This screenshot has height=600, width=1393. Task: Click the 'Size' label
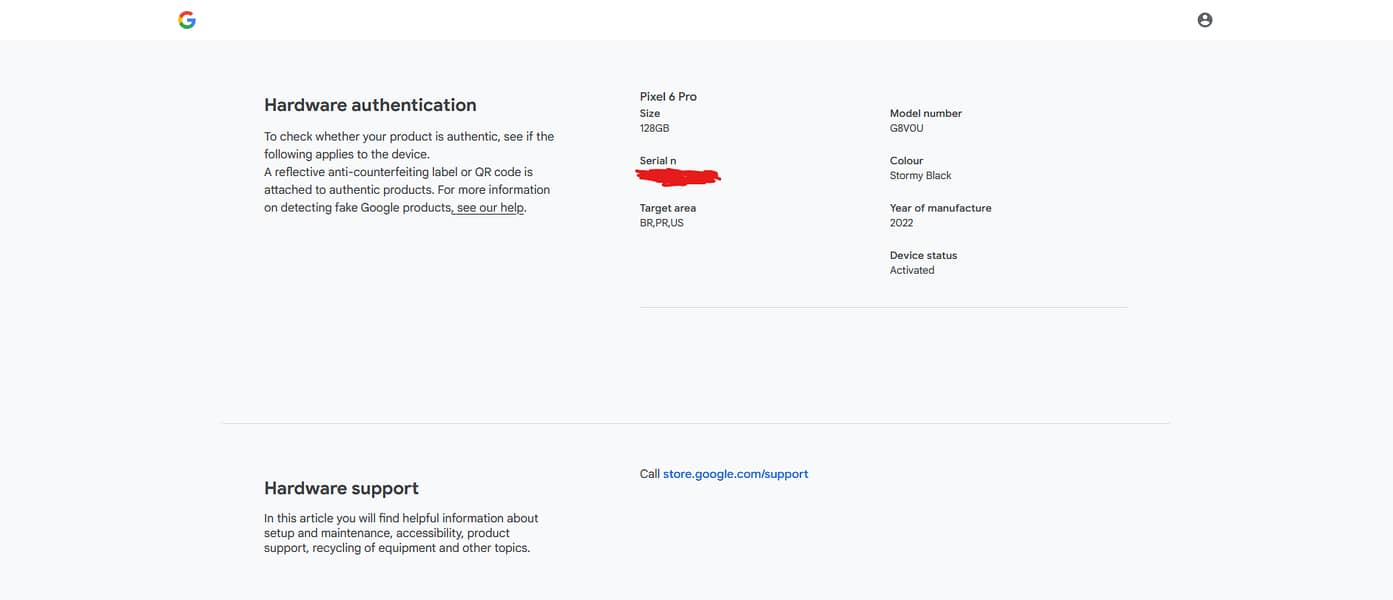[x=650, y=114]
